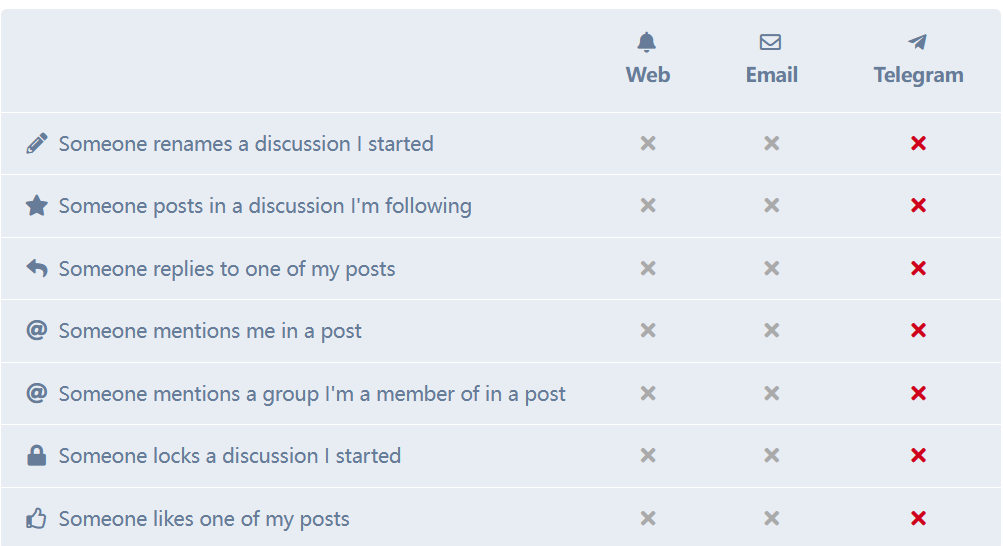The height and width of the screenshot is (546, 1003).
Task: Enable Email notification for locked discussion
Action: [771, 455]
